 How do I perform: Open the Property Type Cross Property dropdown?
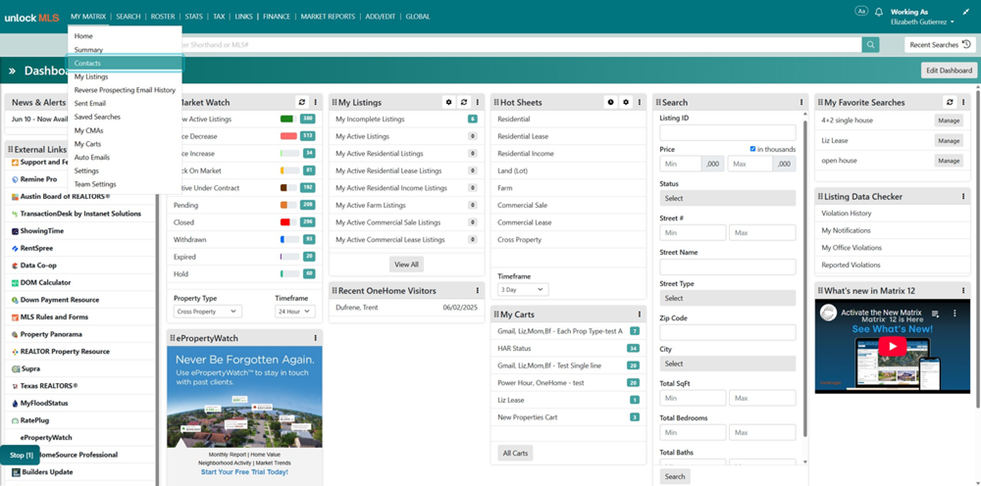[208, 311]
